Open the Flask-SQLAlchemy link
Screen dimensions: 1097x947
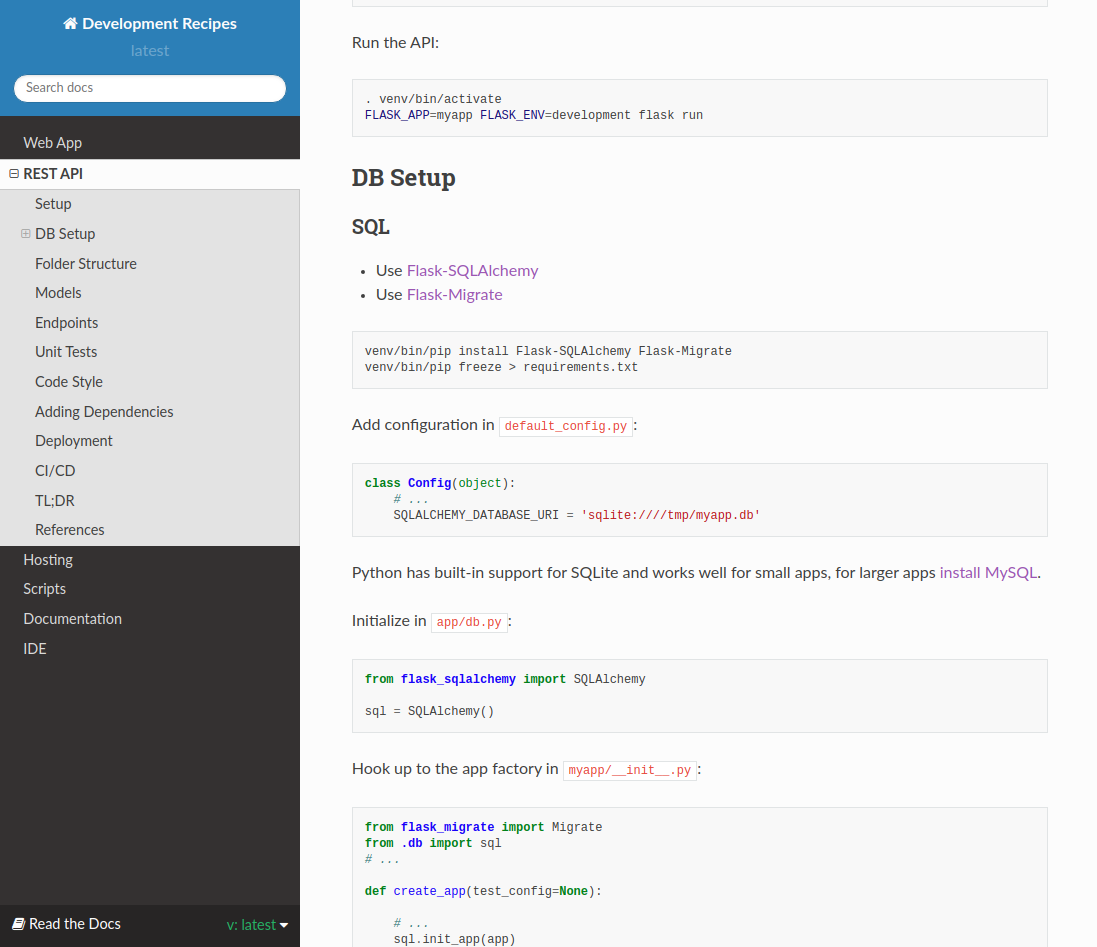pos(472,270)
